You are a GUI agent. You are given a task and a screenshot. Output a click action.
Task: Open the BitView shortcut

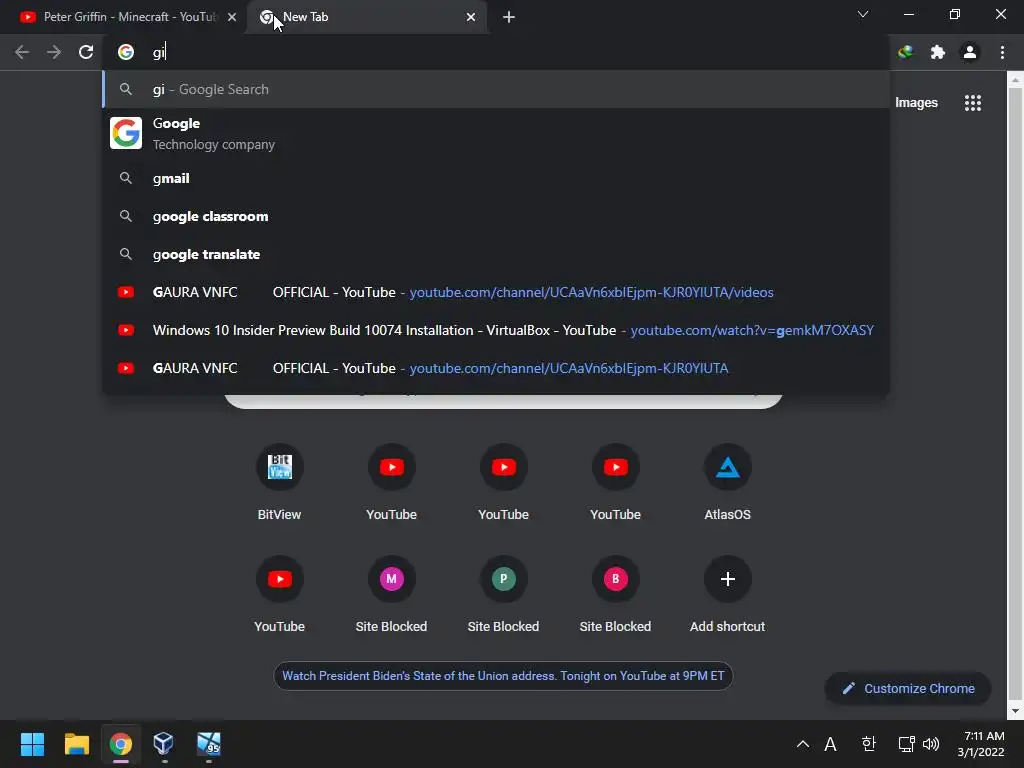coord(280,482)
